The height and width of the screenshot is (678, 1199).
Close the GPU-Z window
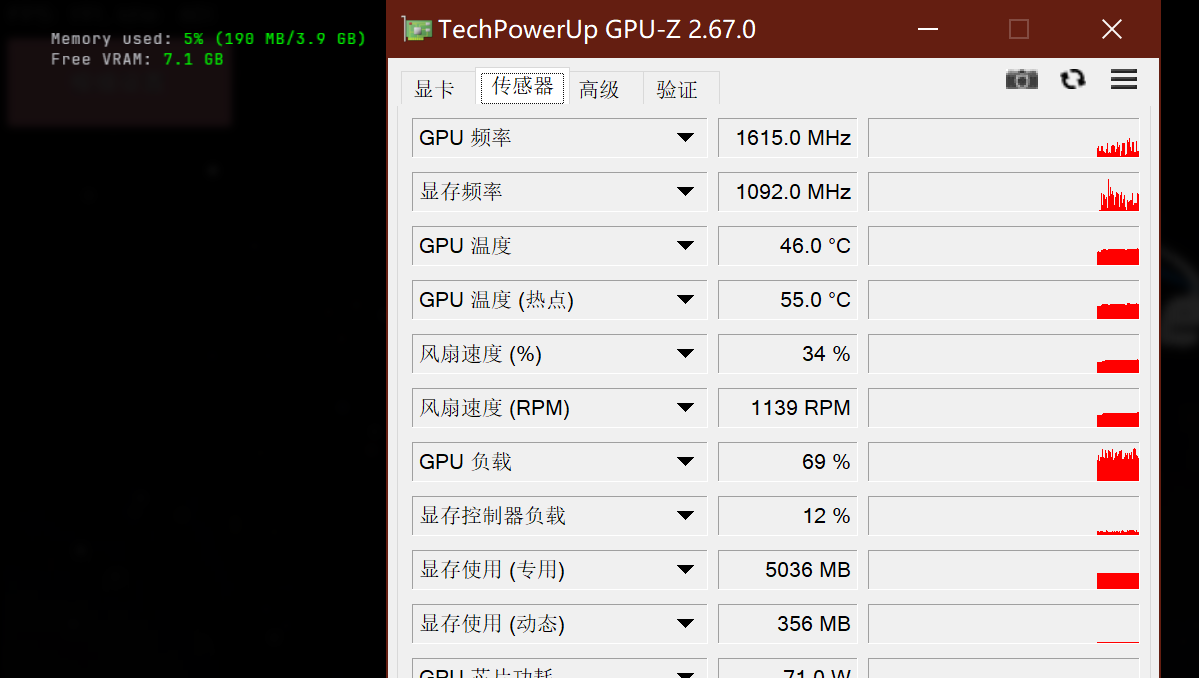click(x=1111, y=29)
